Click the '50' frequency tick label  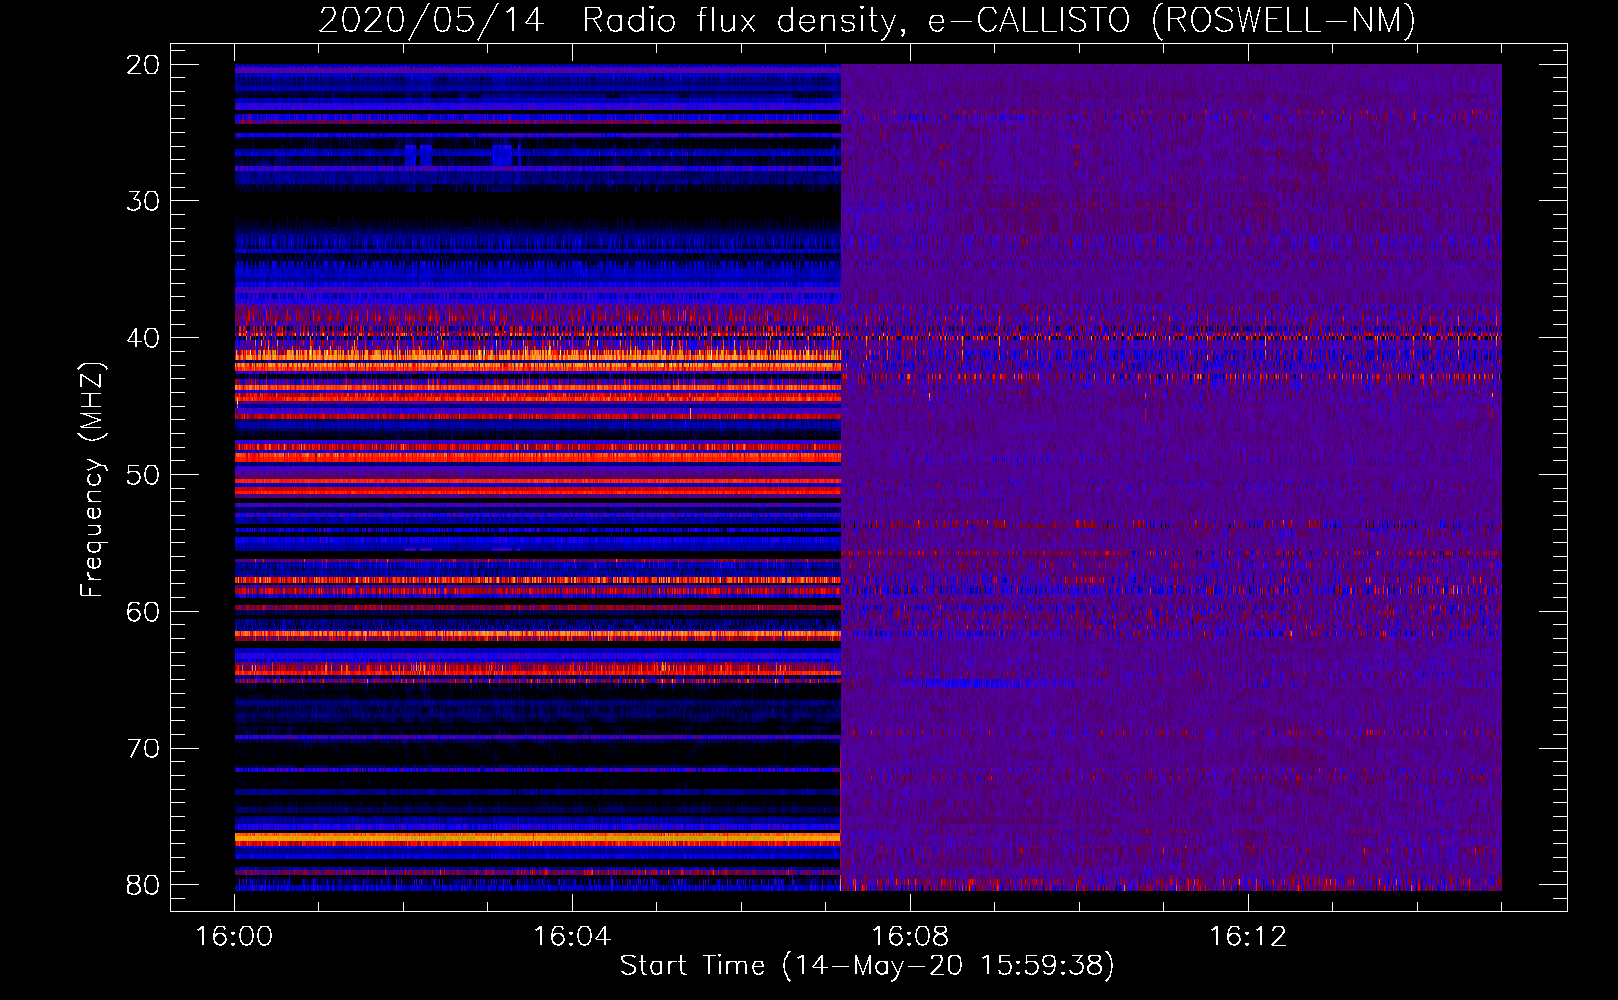(143, 475)
